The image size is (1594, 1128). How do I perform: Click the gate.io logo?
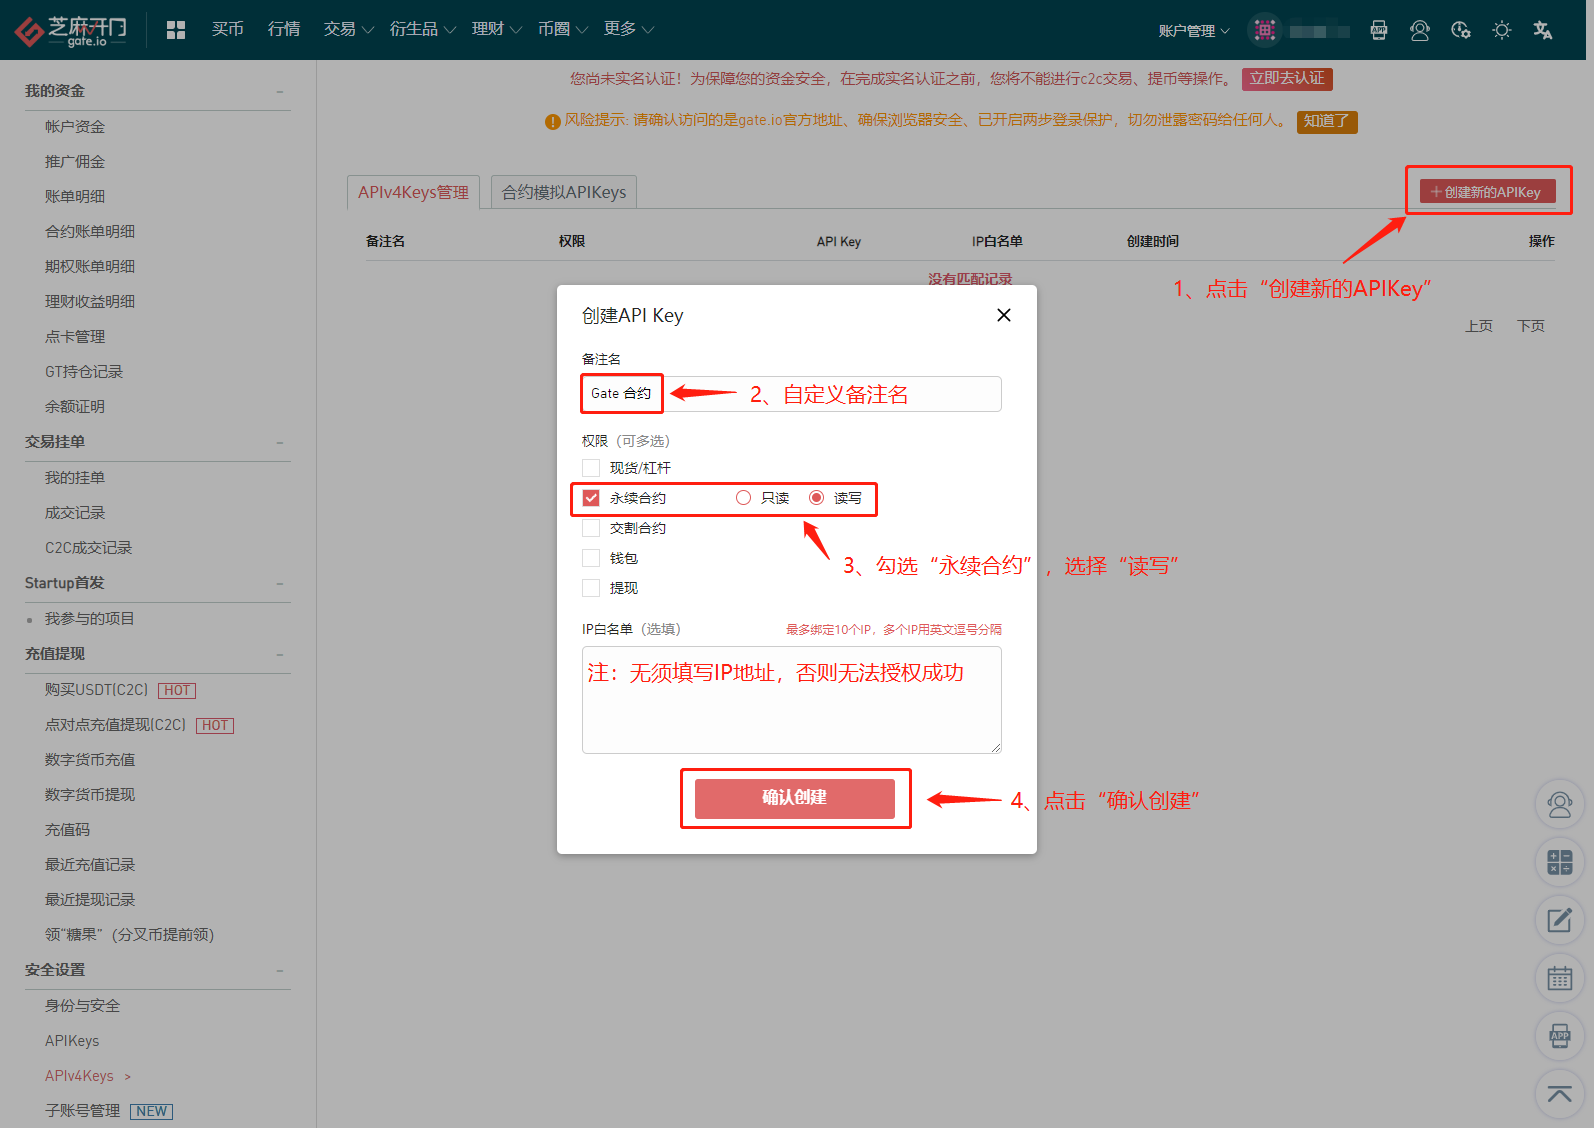tap(71, 30)
